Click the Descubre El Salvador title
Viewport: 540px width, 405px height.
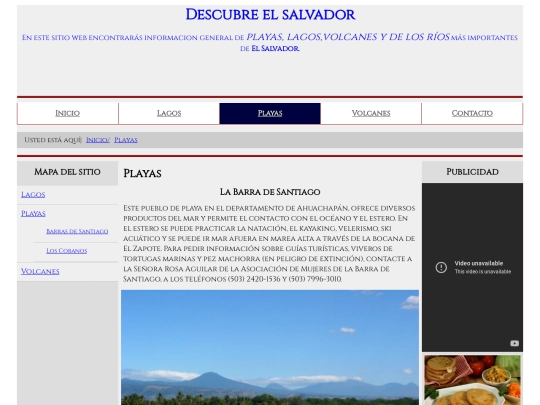270,15
